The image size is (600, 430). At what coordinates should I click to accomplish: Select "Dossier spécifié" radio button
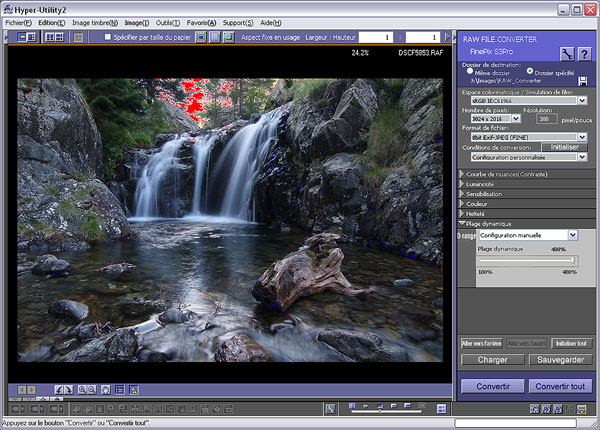coord(530,73)
